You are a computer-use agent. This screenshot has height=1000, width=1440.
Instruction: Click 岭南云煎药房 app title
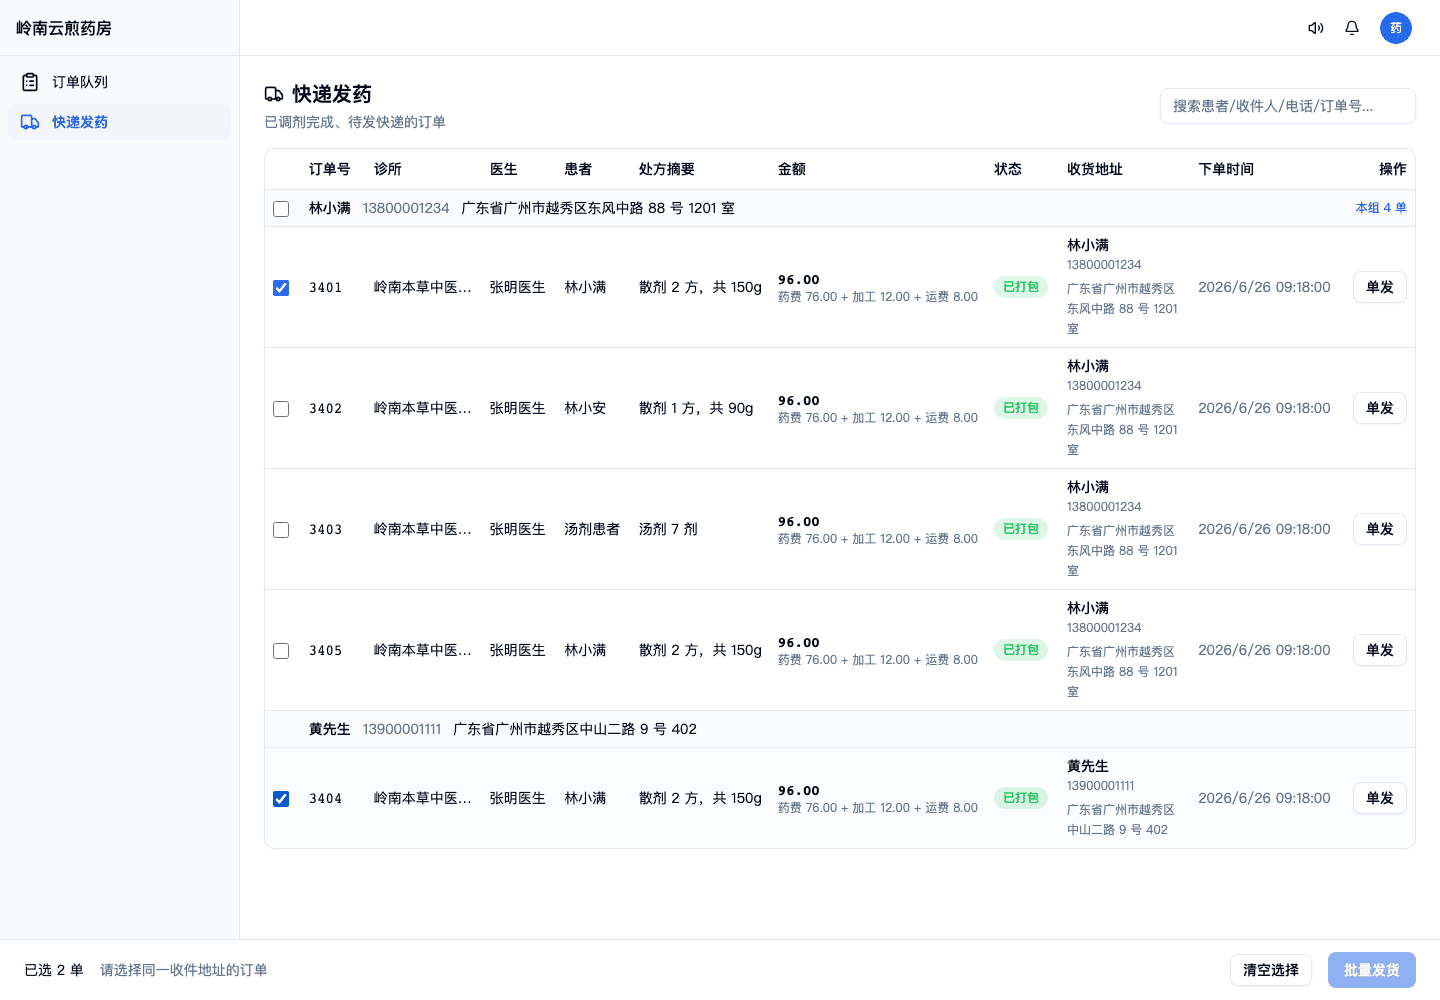tap(64, 28)
